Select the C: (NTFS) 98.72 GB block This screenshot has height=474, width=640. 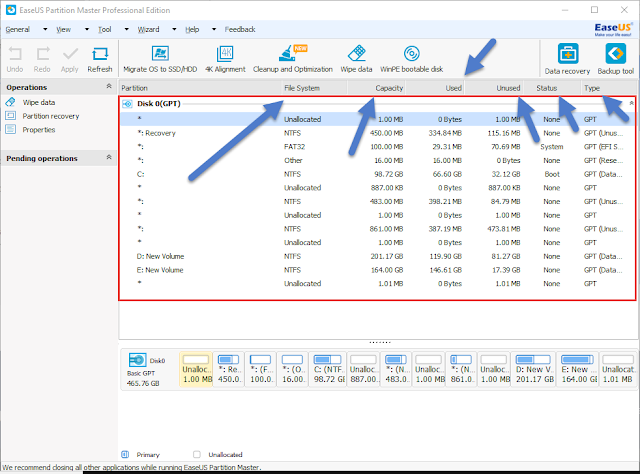[x=327, y=369]
